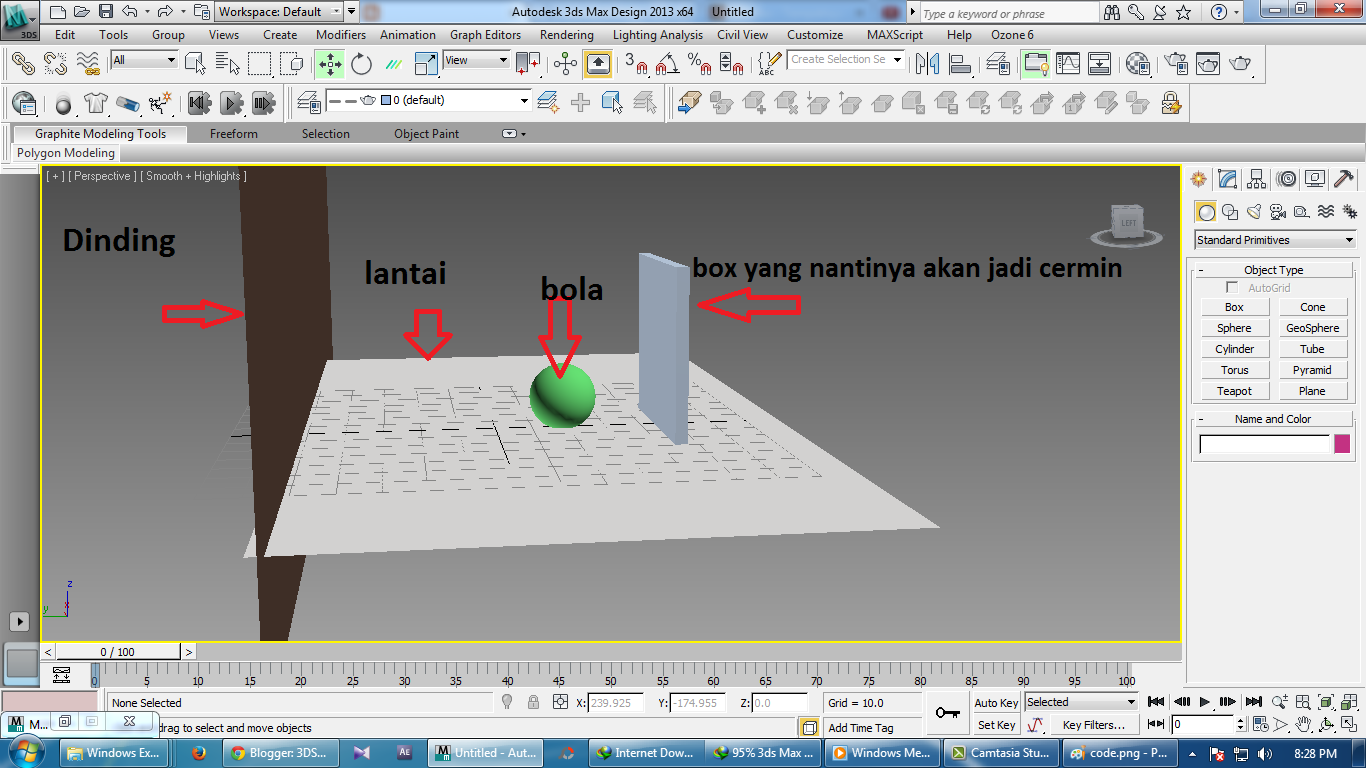Open the Workspace: Default dropdown
1366x768 pixels.
coord(279,12)
